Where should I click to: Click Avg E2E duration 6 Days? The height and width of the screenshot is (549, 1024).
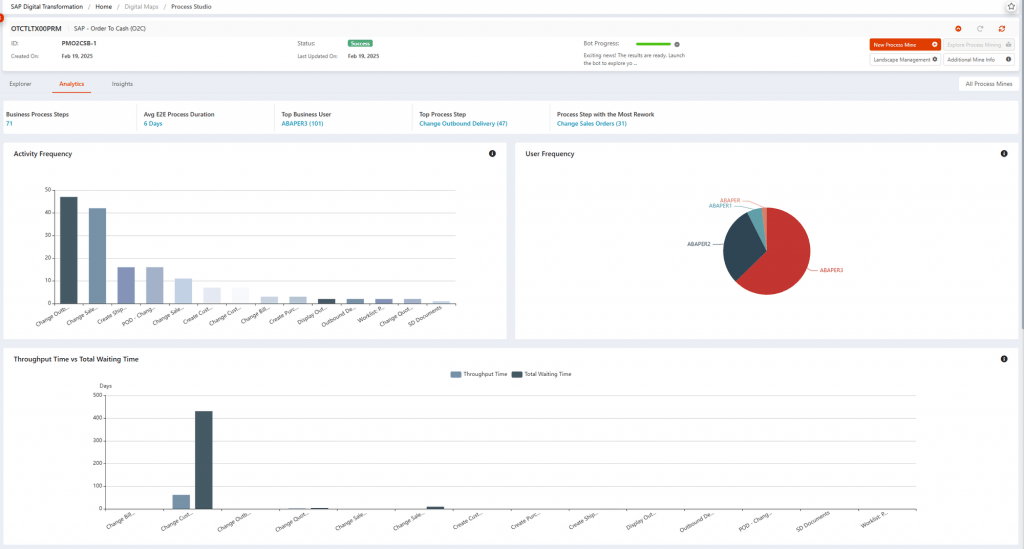pos(153,123)
